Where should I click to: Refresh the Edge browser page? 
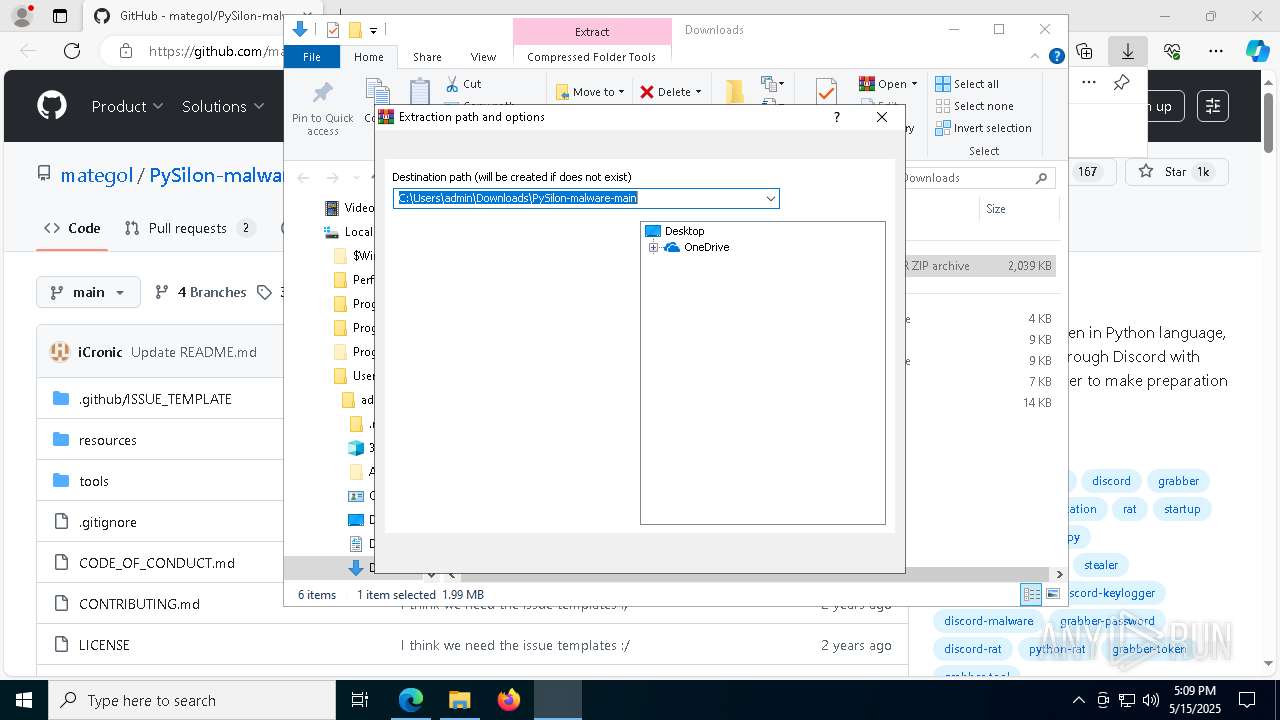coord(72,51)
